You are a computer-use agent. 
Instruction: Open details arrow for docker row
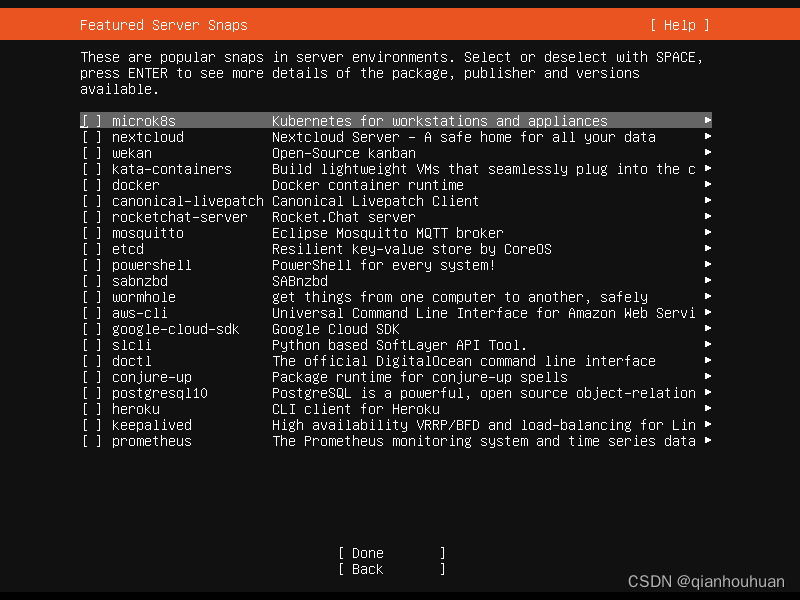708,184
